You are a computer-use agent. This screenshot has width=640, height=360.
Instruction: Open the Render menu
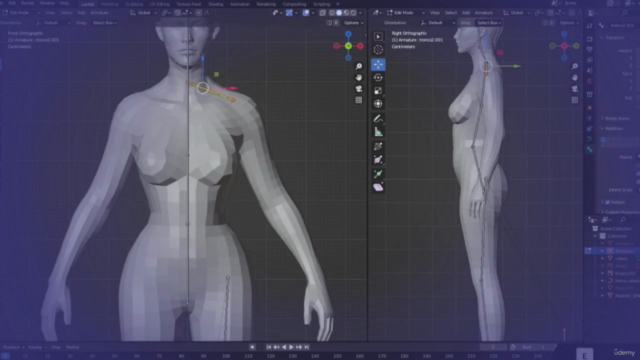pyautogui.click(x=27, y=3)
